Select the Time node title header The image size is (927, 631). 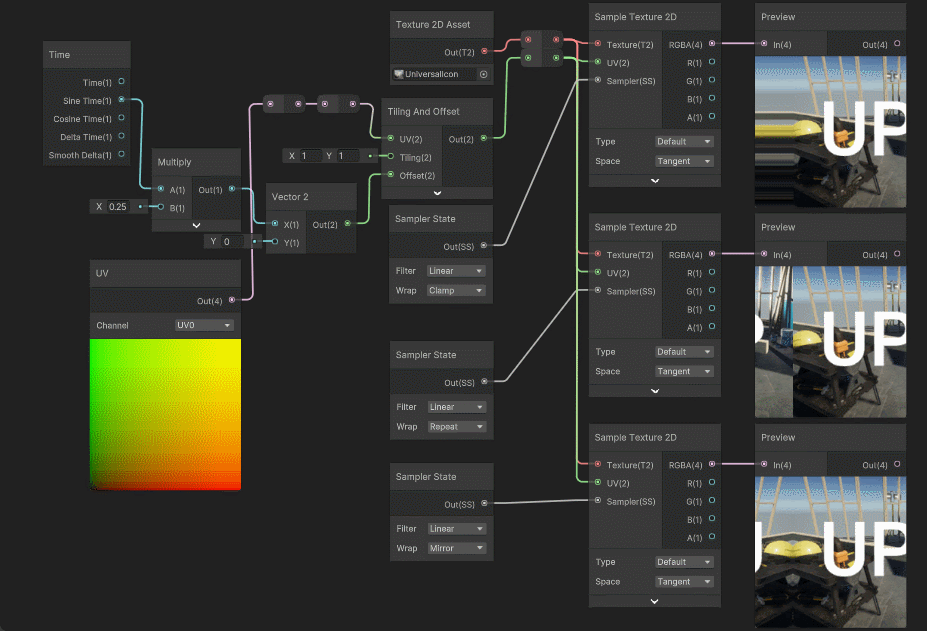point(87,55)
